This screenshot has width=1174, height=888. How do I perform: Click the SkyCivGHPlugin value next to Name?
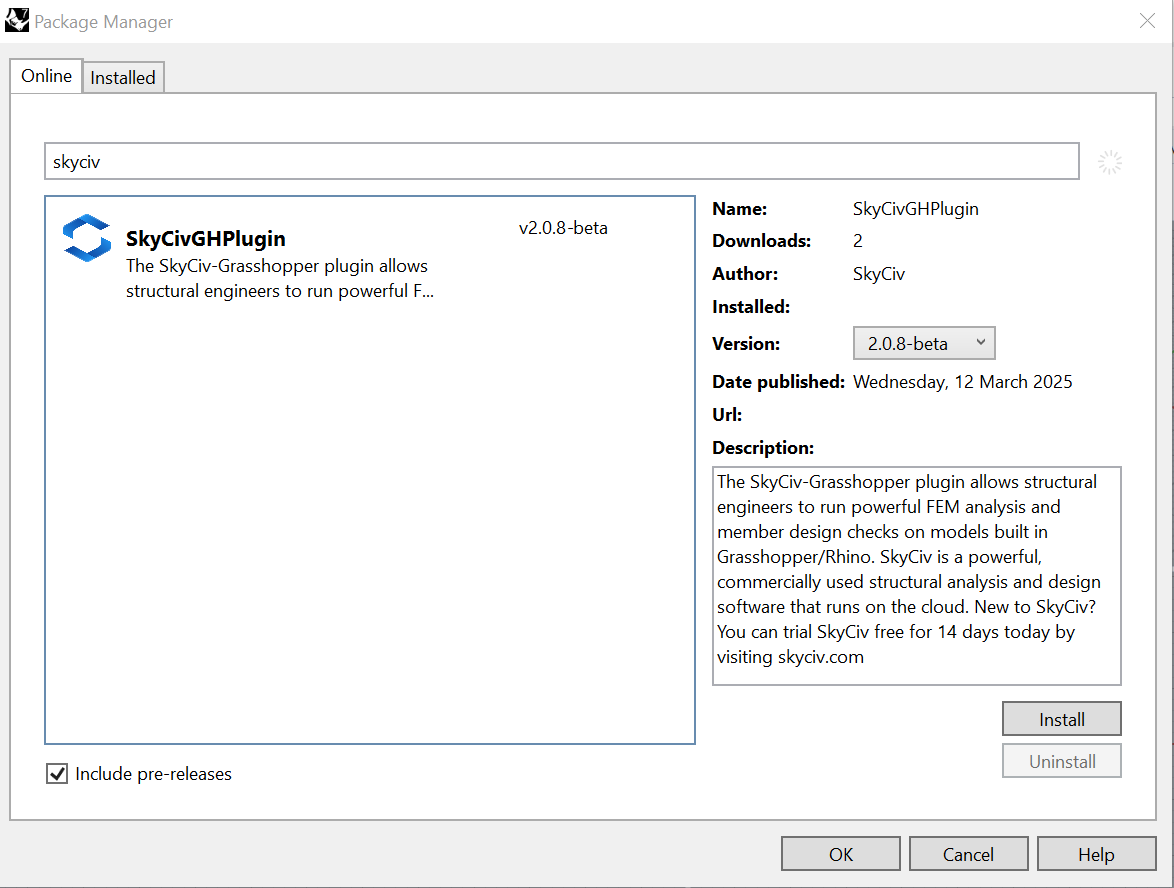[x=915, y=209]
